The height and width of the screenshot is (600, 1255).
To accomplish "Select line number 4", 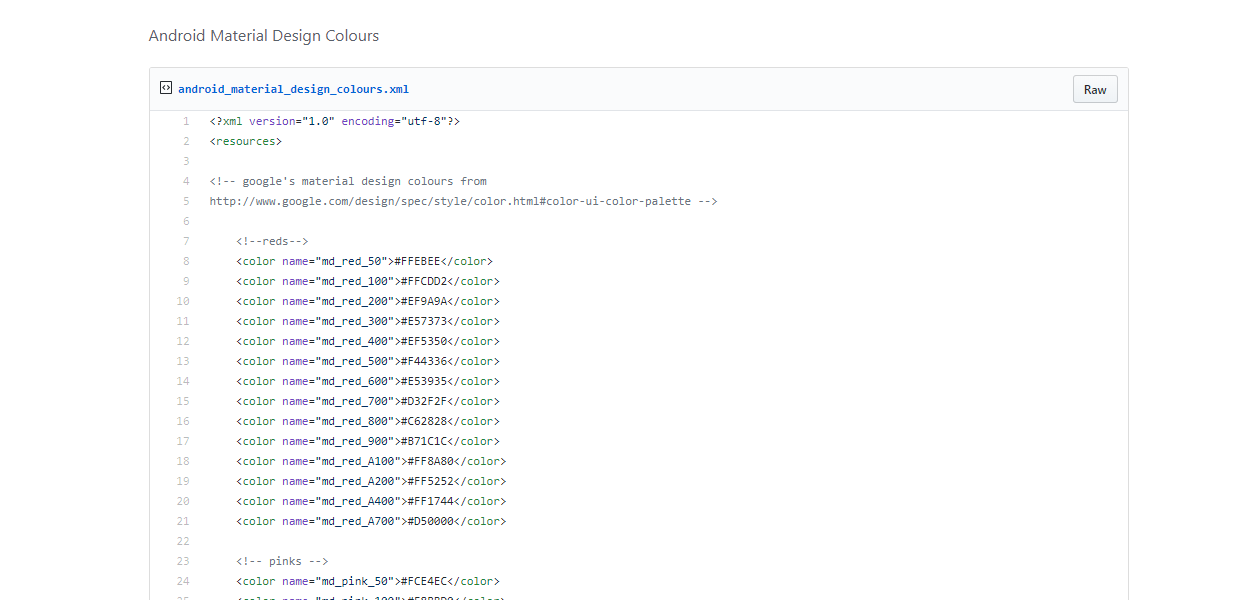I will (185, 181).
